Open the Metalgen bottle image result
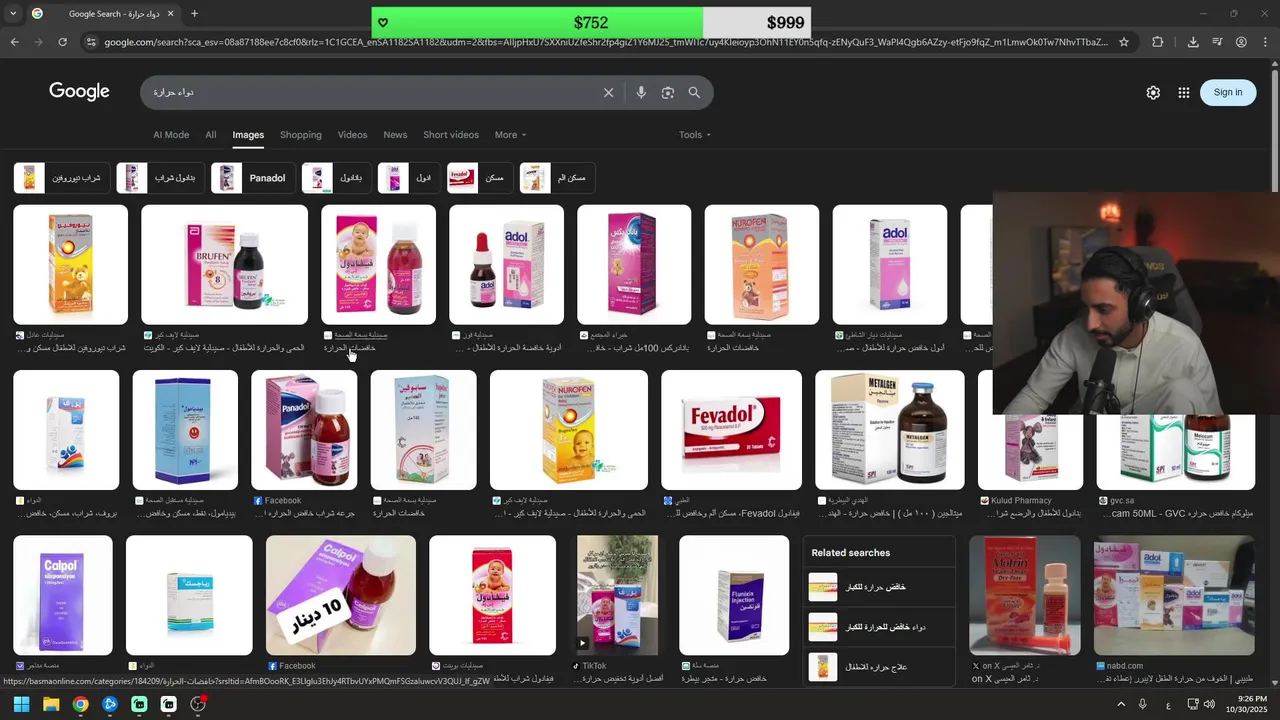This screenshot has height=720, width=1280. [x=890, y=430]
